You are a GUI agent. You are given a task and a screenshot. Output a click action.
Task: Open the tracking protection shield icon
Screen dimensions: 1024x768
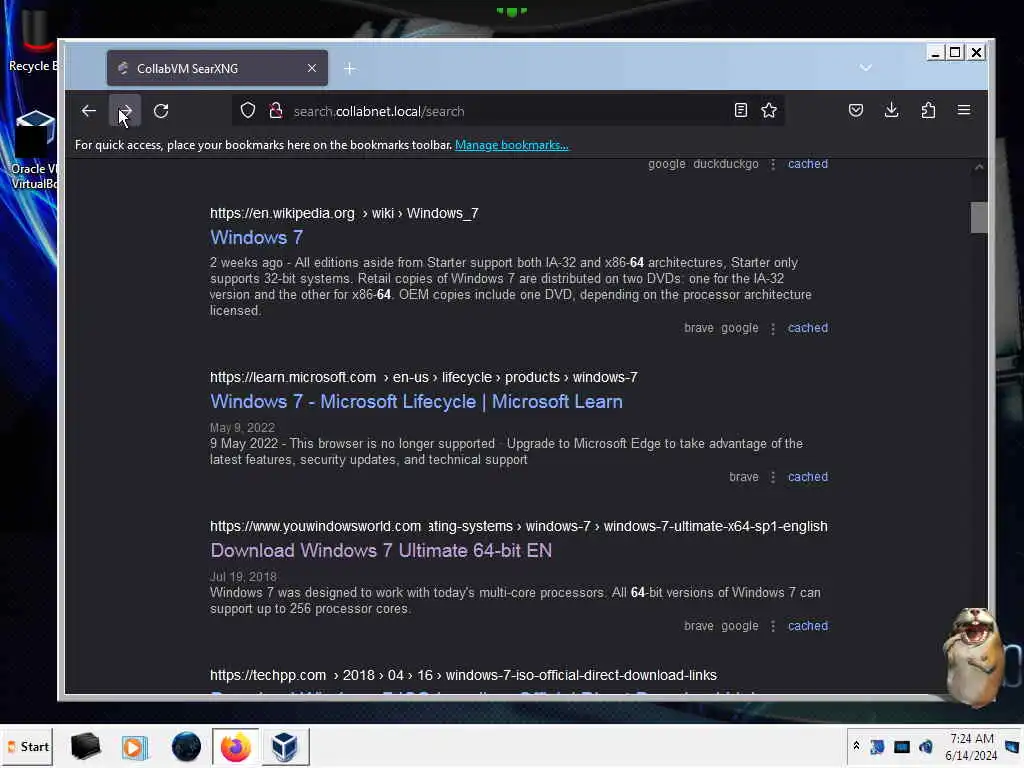[248, 110]
